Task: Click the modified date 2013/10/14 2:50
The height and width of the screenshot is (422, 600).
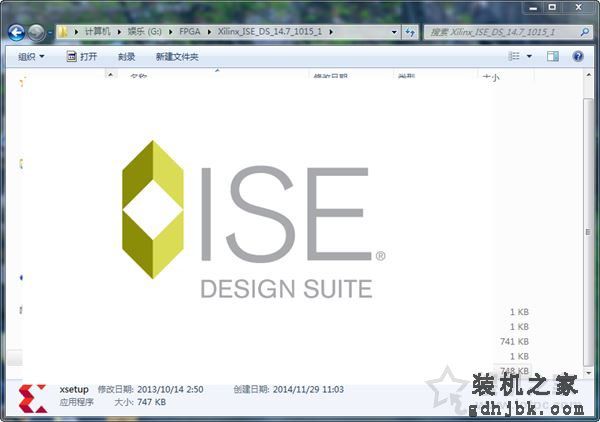Action: [170, 389]
